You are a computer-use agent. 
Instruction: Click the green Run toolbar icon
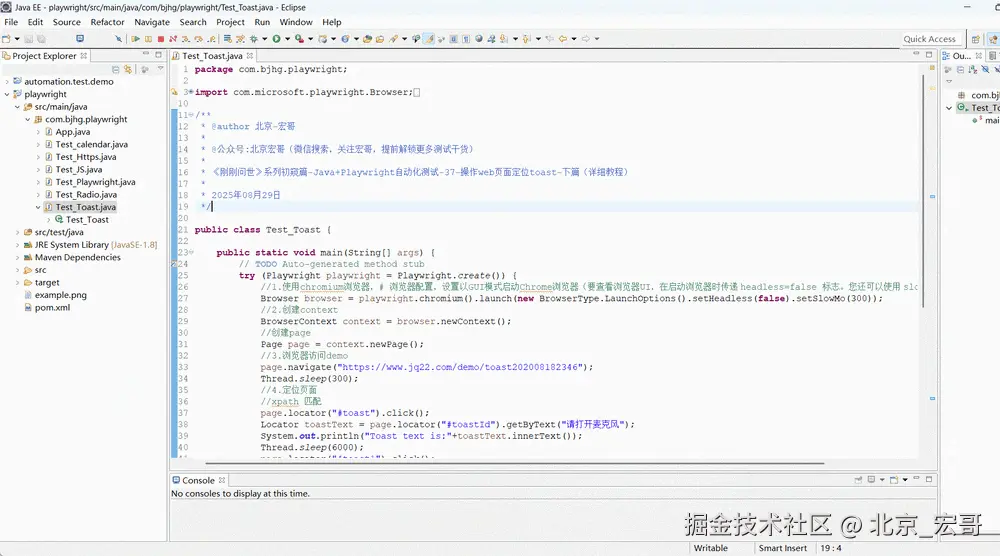[276, 39]
